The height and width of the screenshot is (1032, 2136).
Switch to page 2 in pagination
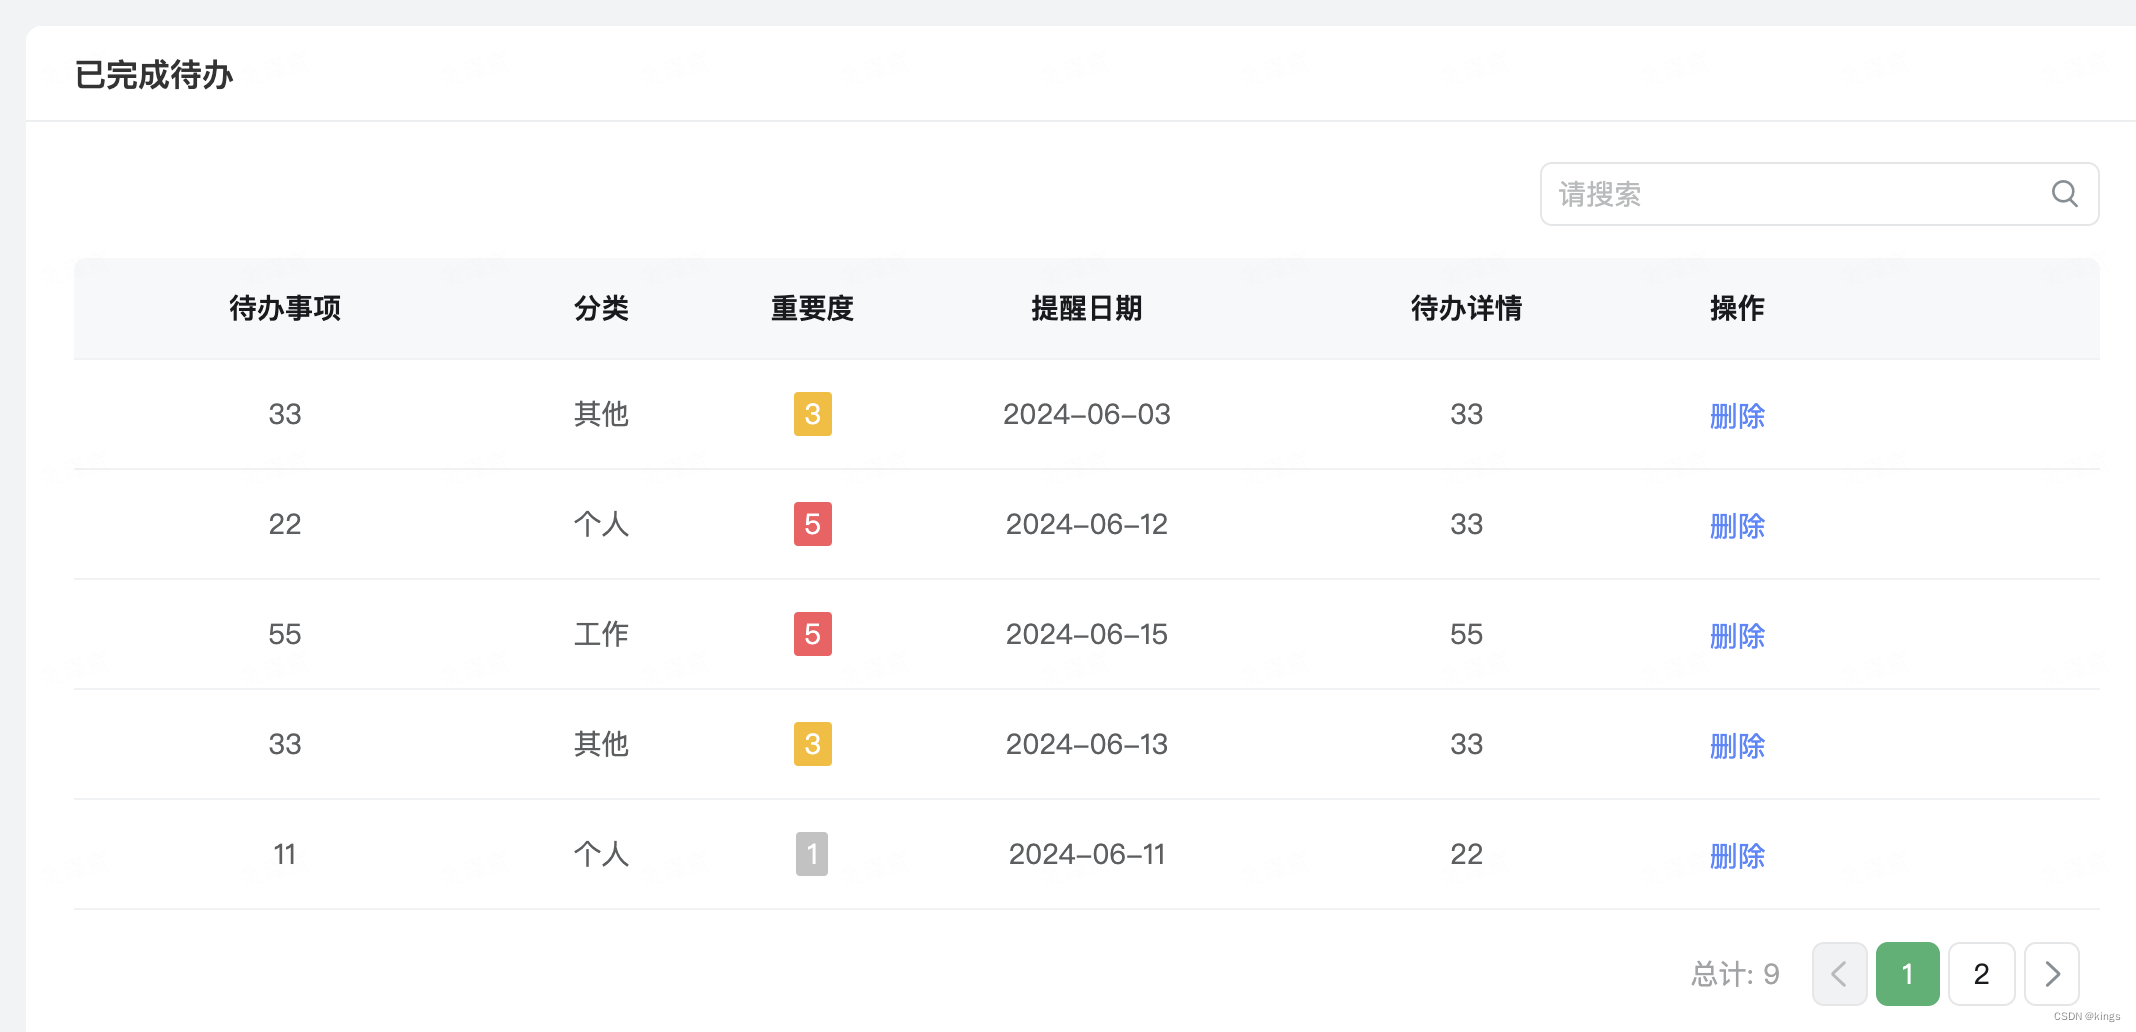(1981, 974)
